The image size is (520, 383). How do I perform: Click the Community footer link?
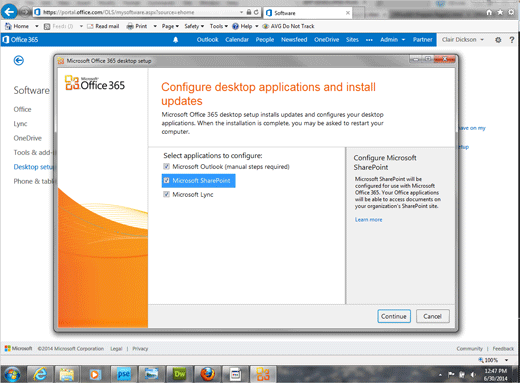(469, 349)
